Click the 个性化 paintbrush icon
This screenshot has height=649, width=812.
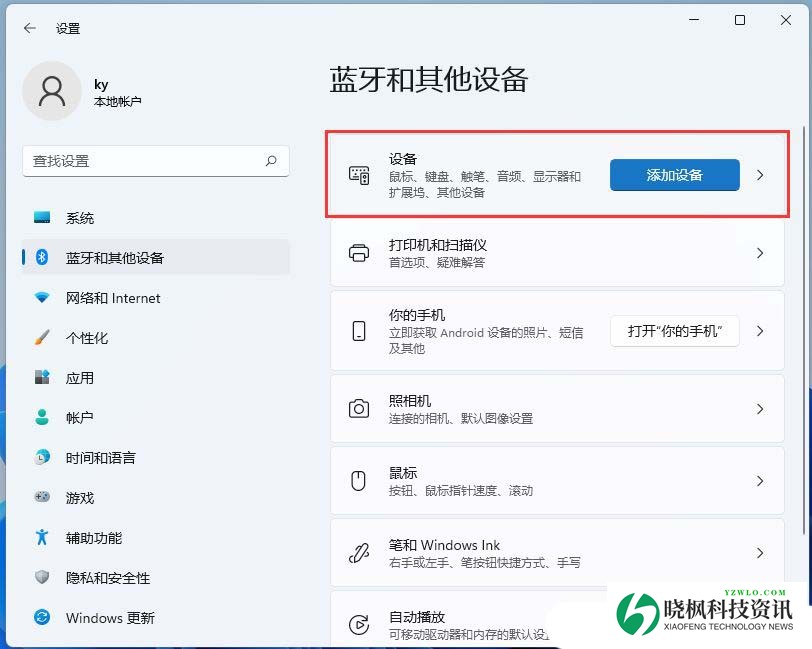coord(42,338)
